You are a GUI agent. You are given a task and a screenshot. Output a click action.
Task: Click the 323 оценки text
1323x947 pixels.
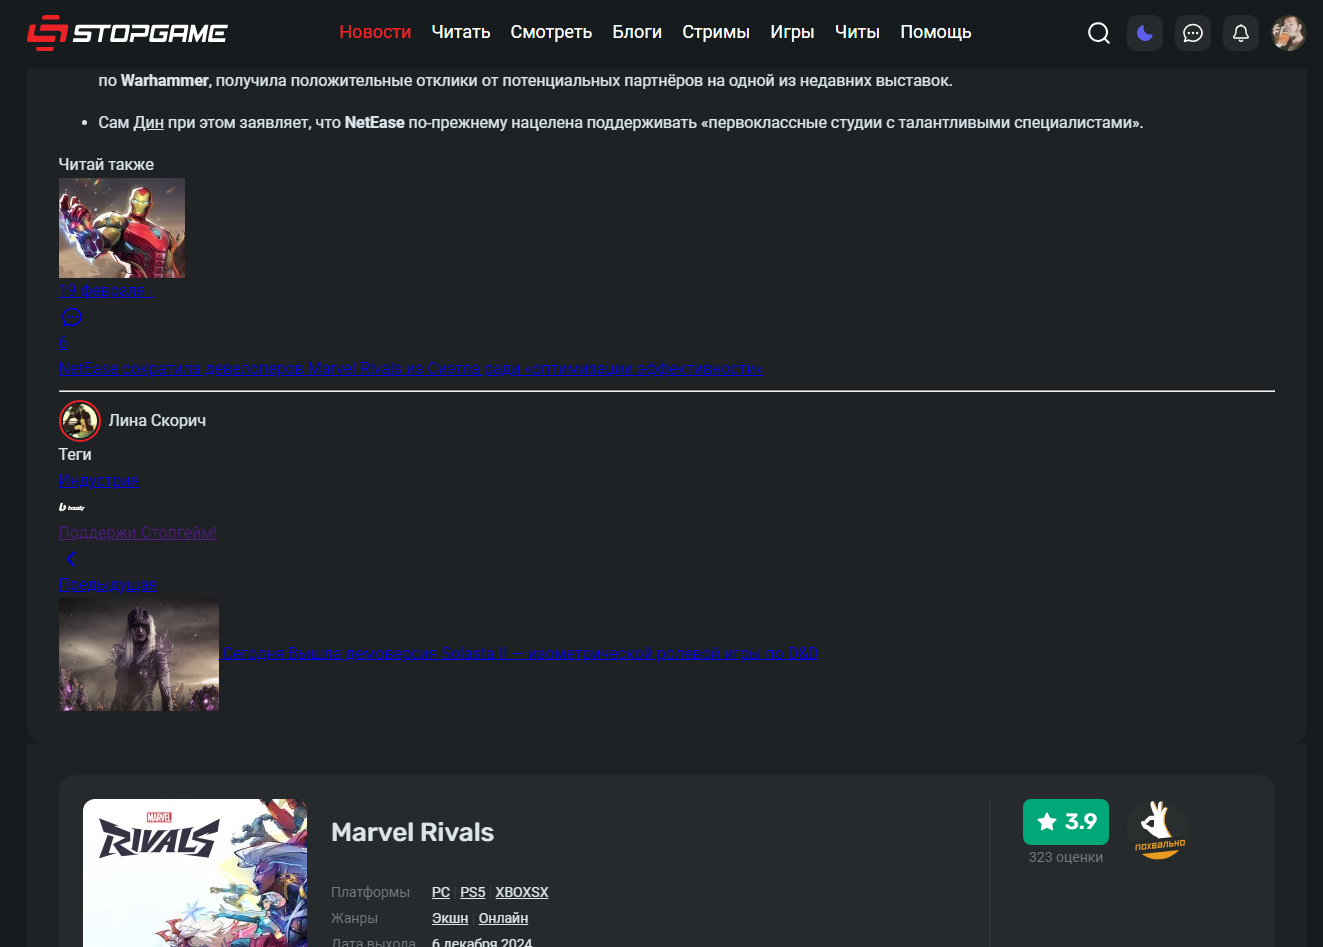click(1066, 857)
